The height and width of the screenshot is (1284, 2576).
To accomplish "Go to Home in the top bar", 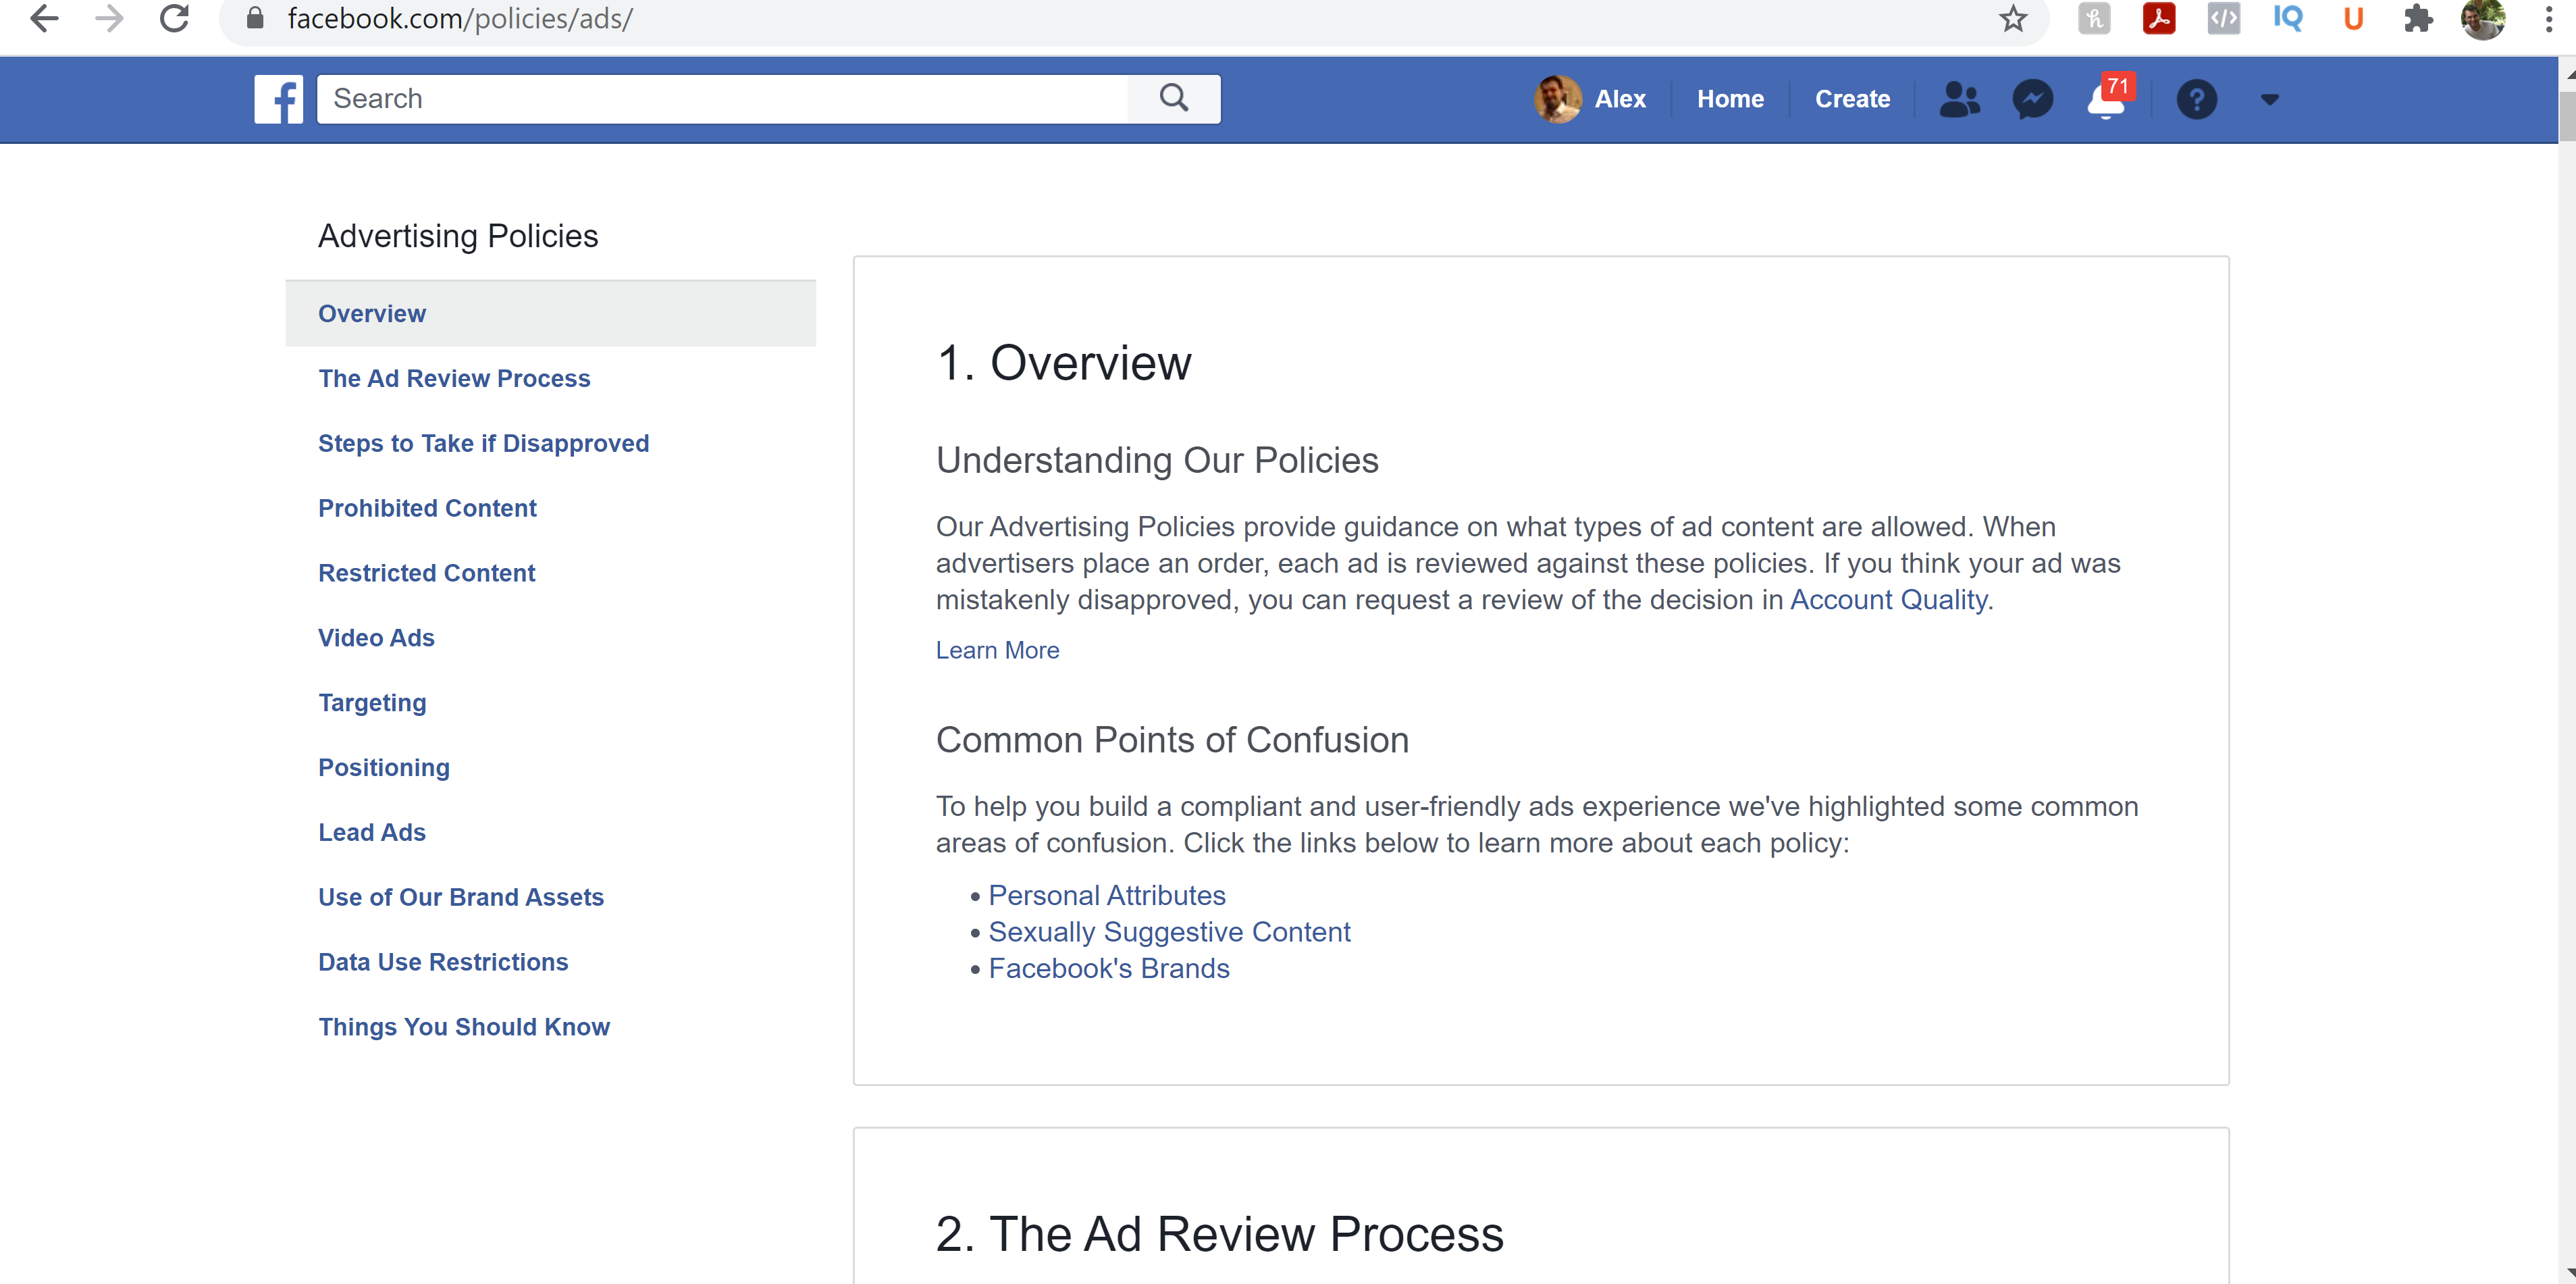I will (x=1730, y=99).
